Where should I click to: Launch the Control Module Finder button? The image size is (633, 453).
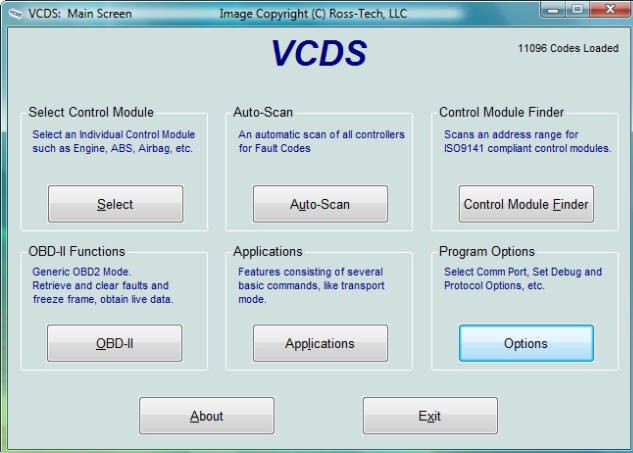tap(526, 204)
